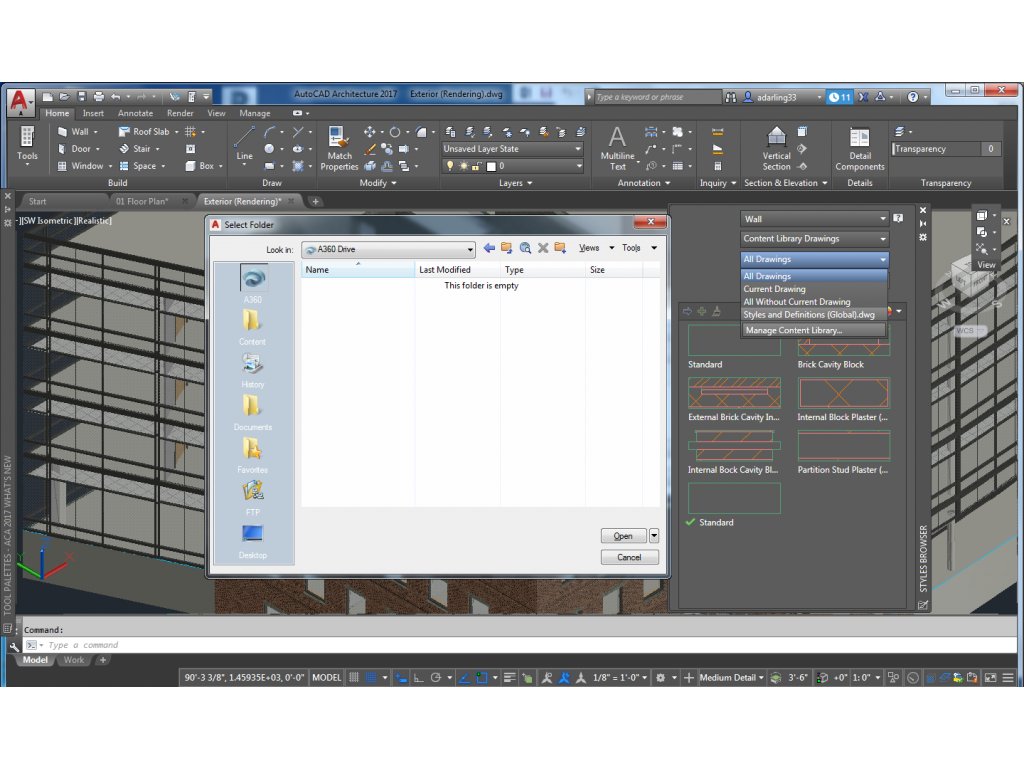Viewport: 1024px width, 768px height.
Task: Open the Desktop location in the Select Folder sidebar
Action: click(253, 541)
